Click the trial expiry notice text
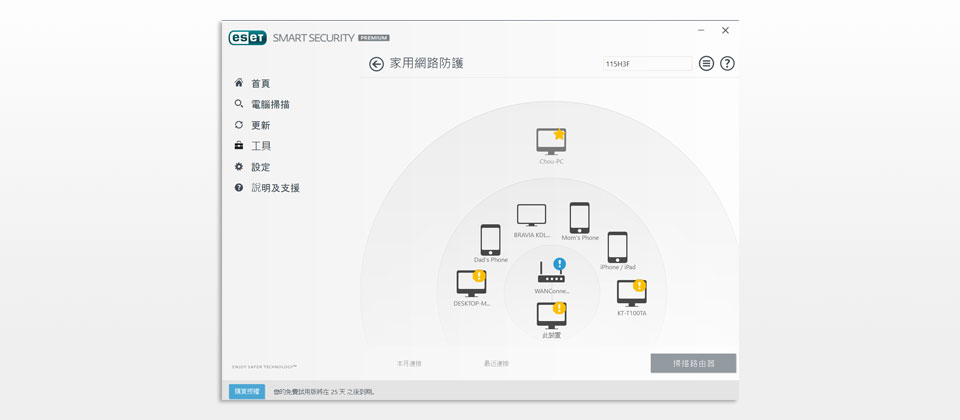The width and height of the screenshot is (960, 420). coord(324,392)
